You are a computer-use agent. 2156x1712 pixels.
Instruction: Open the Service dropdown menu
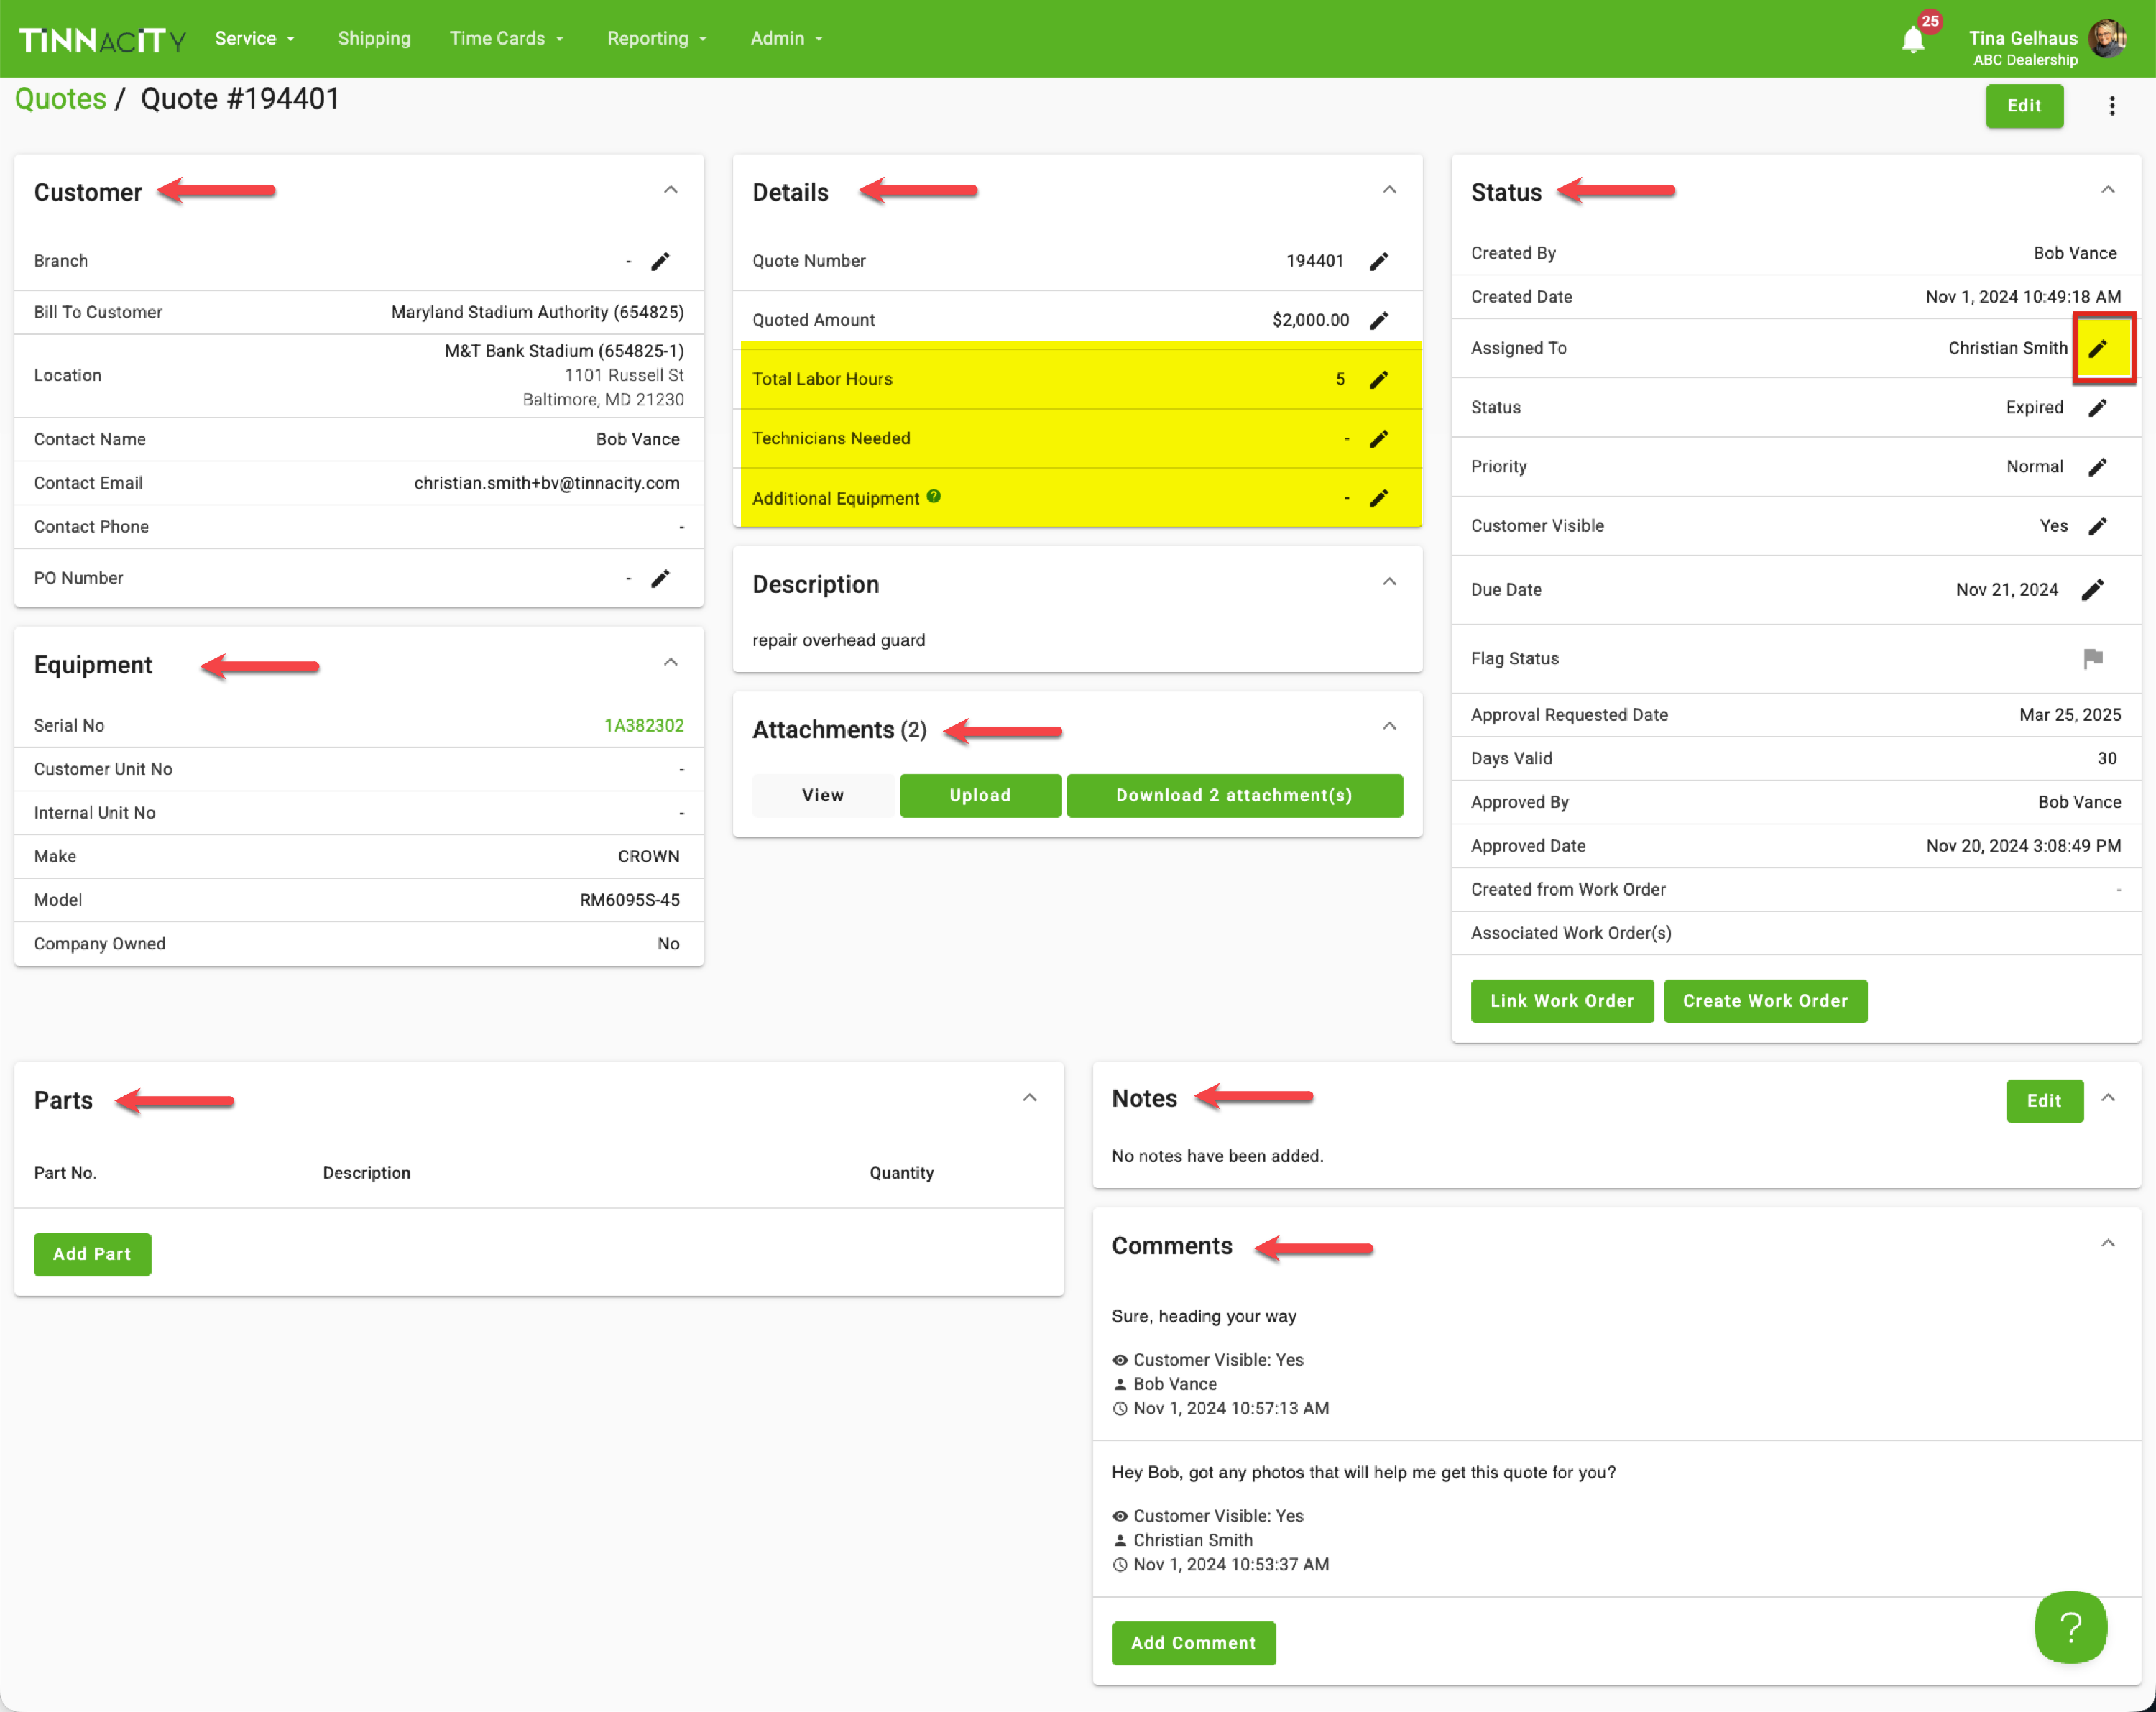254,38
